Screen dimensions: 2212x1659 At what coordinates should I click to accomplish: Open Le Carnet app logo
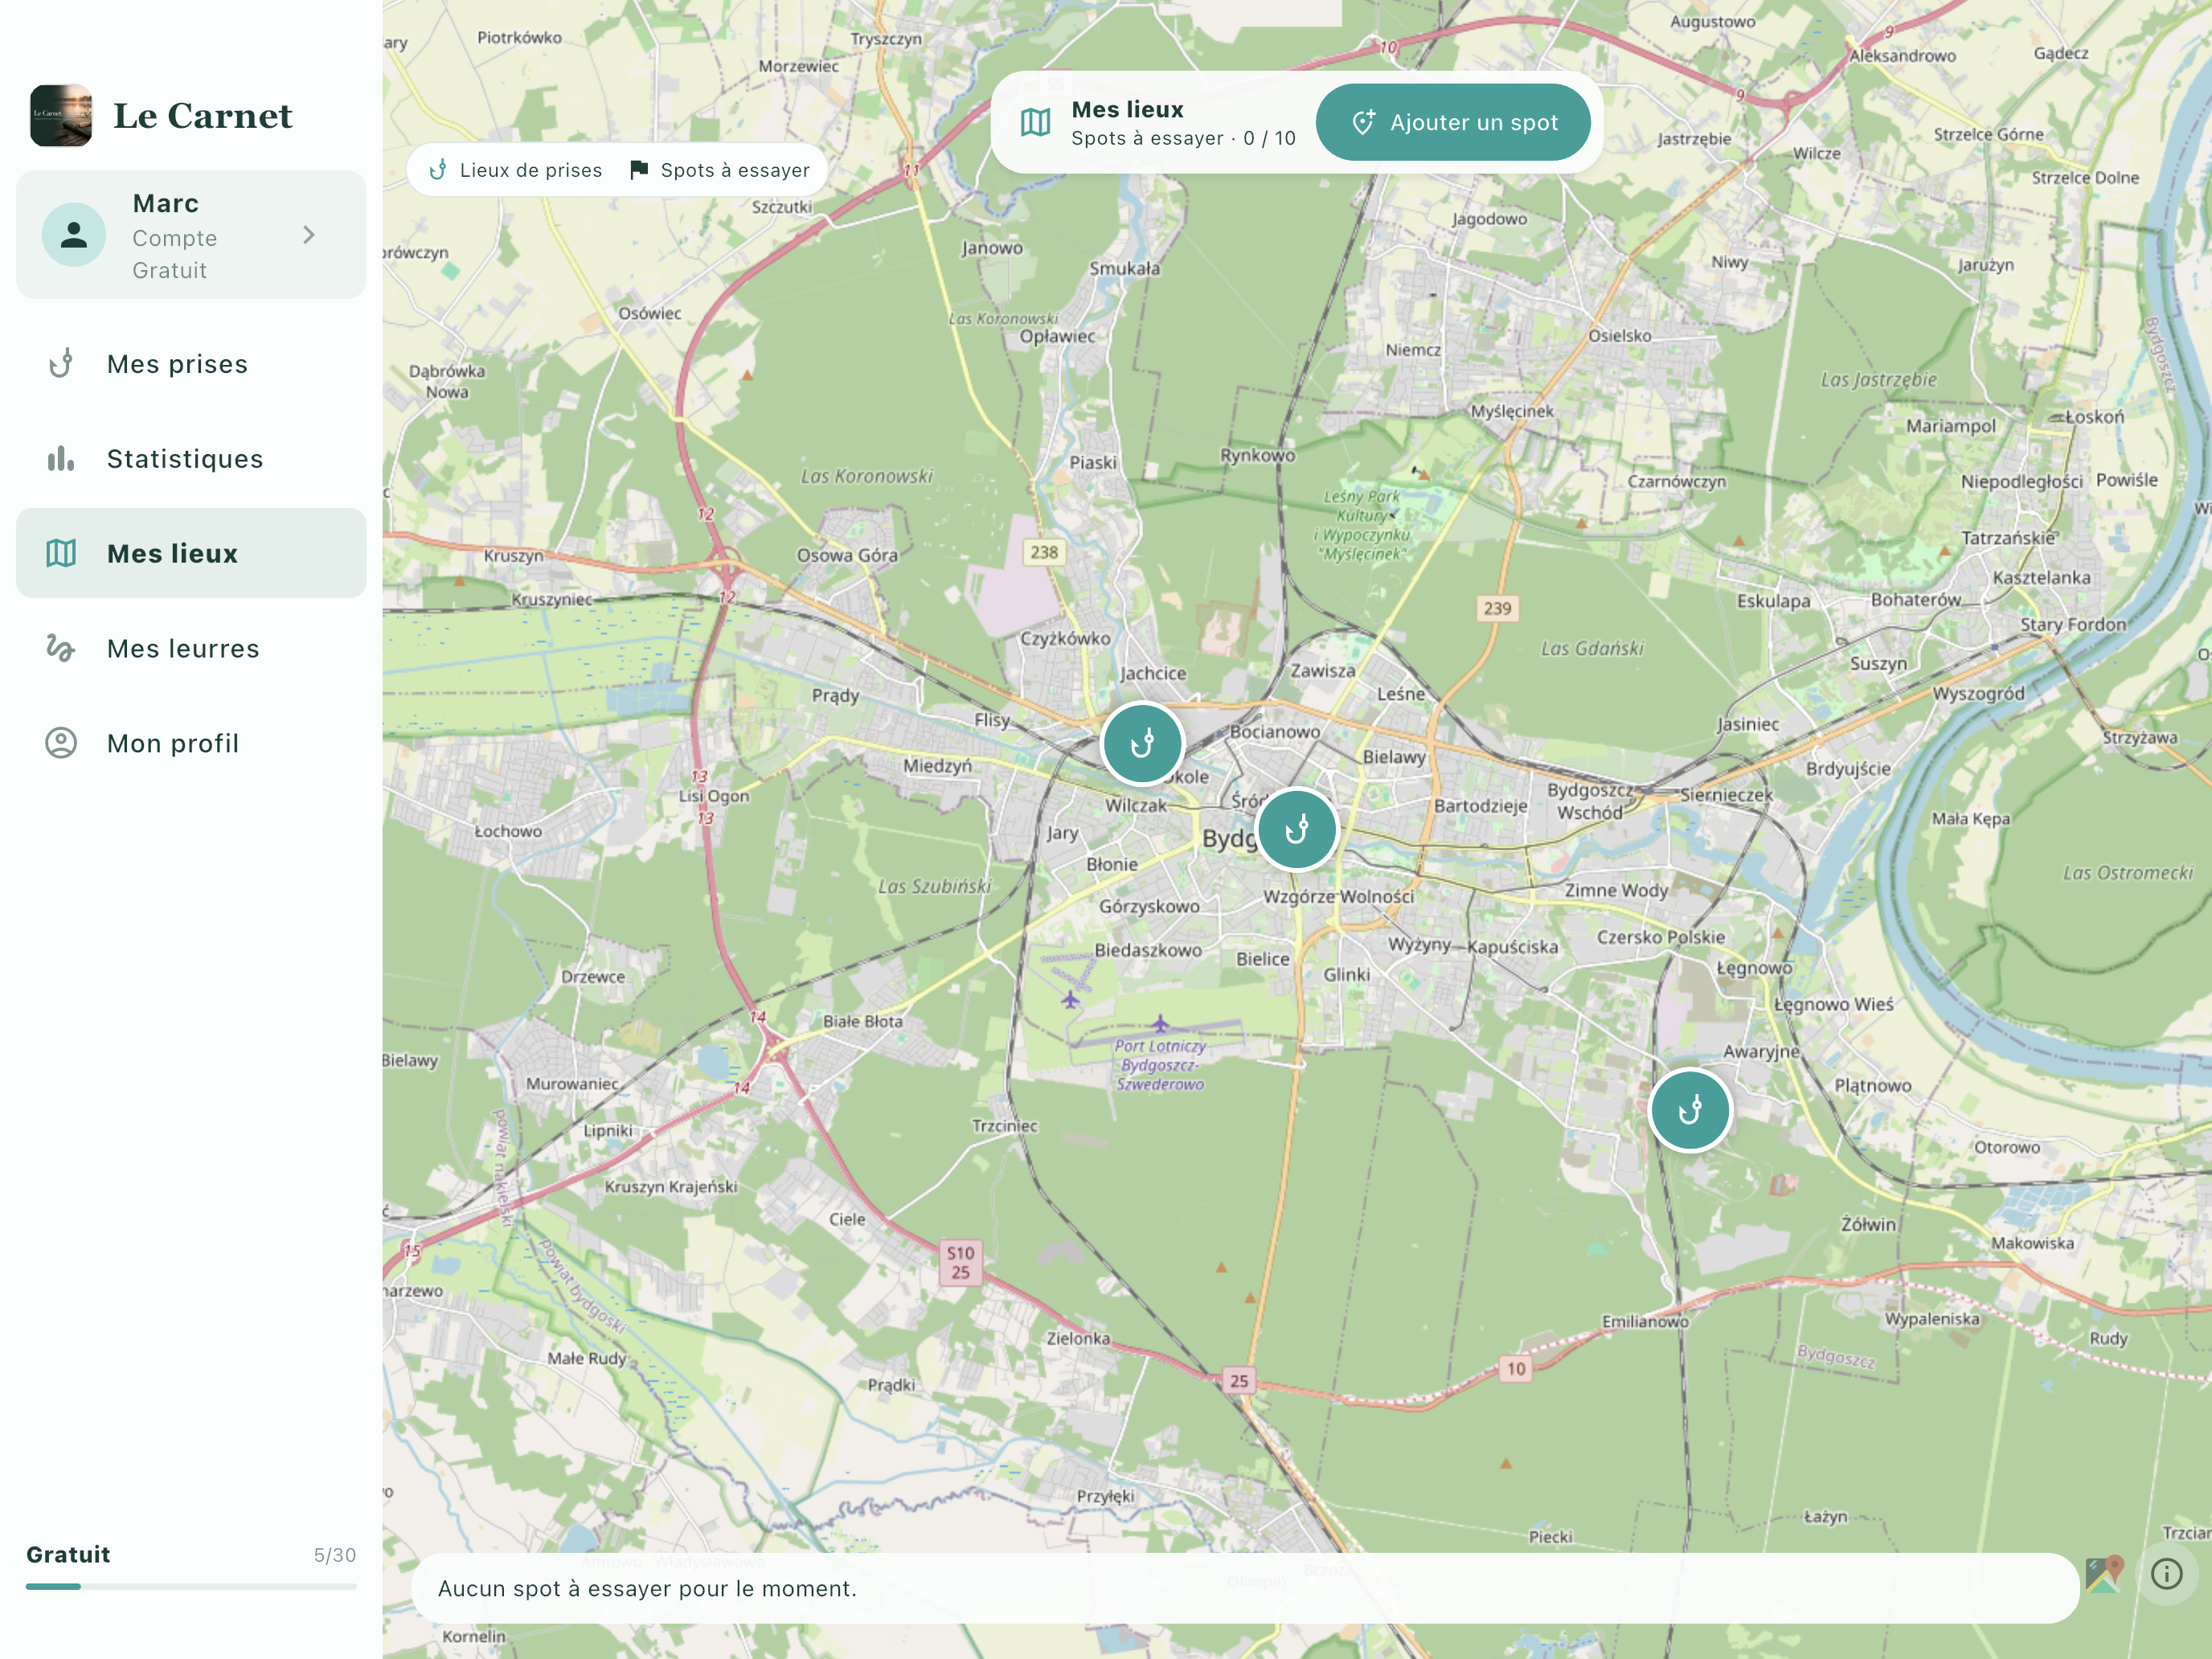pyautogui.click(x=61, y=115)
